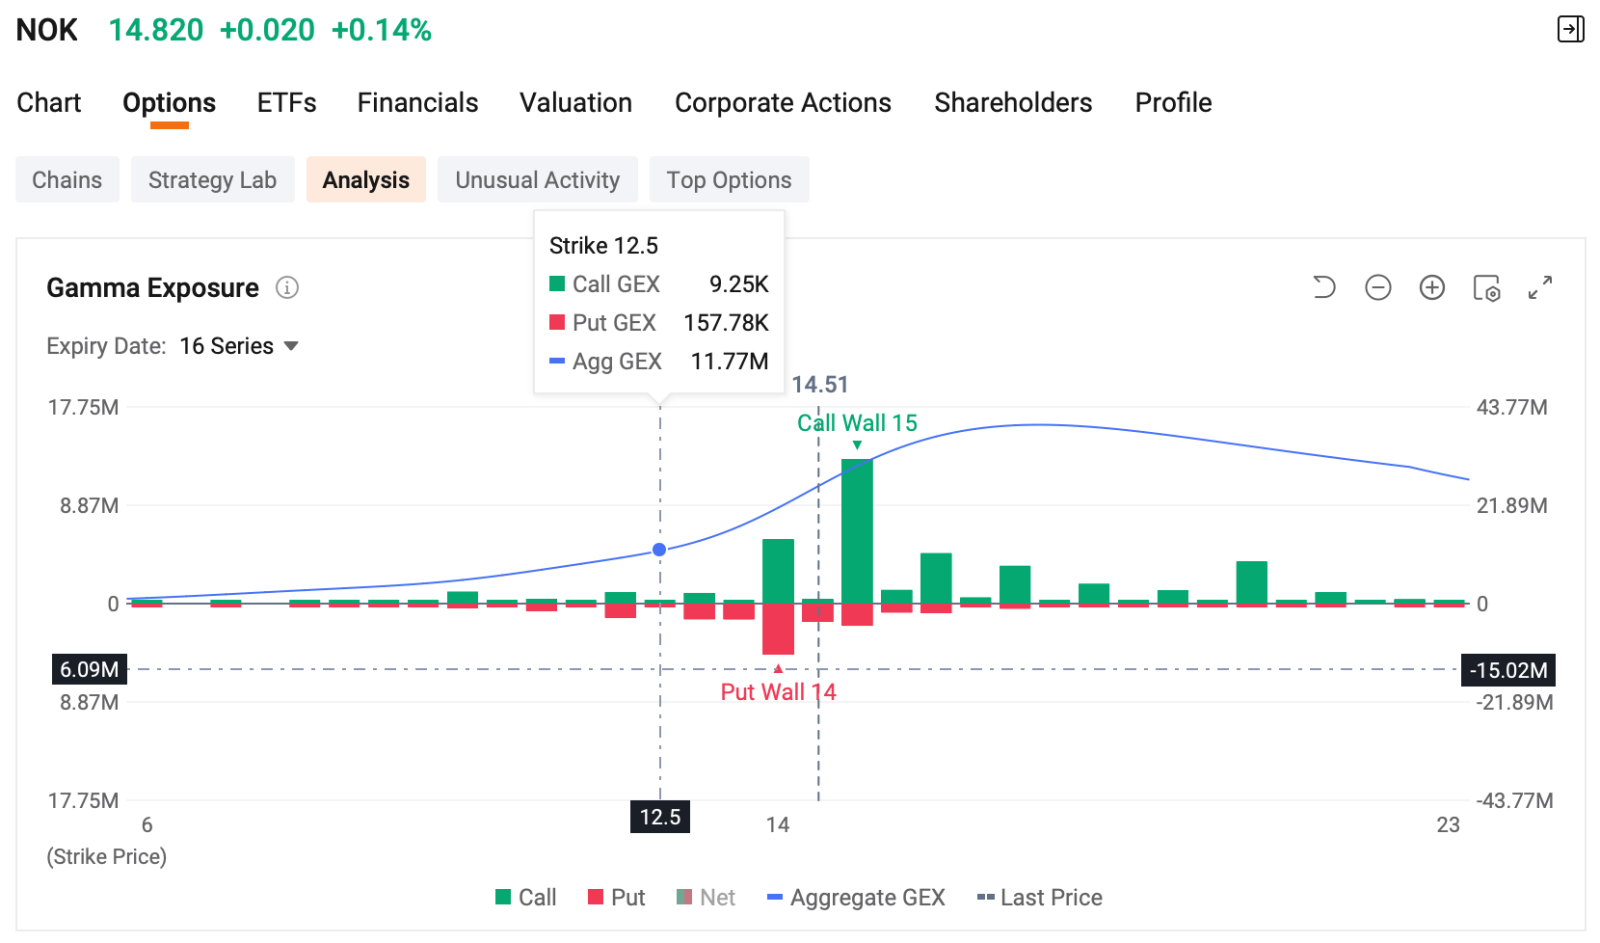Open the Profile tab
This screenshot has height=943, width=1600.
coord(1173,103)
